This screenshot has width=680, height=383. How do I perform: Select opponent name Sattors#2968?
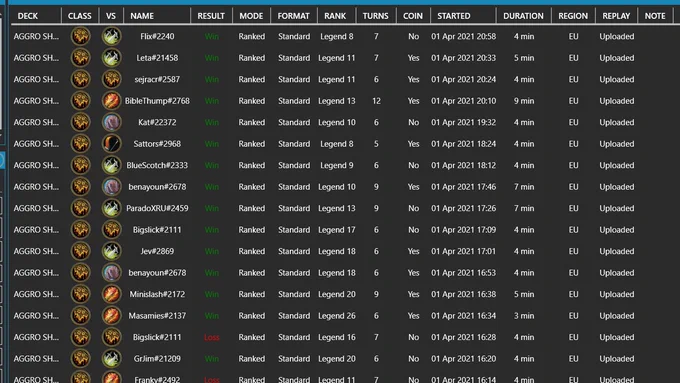157,144
